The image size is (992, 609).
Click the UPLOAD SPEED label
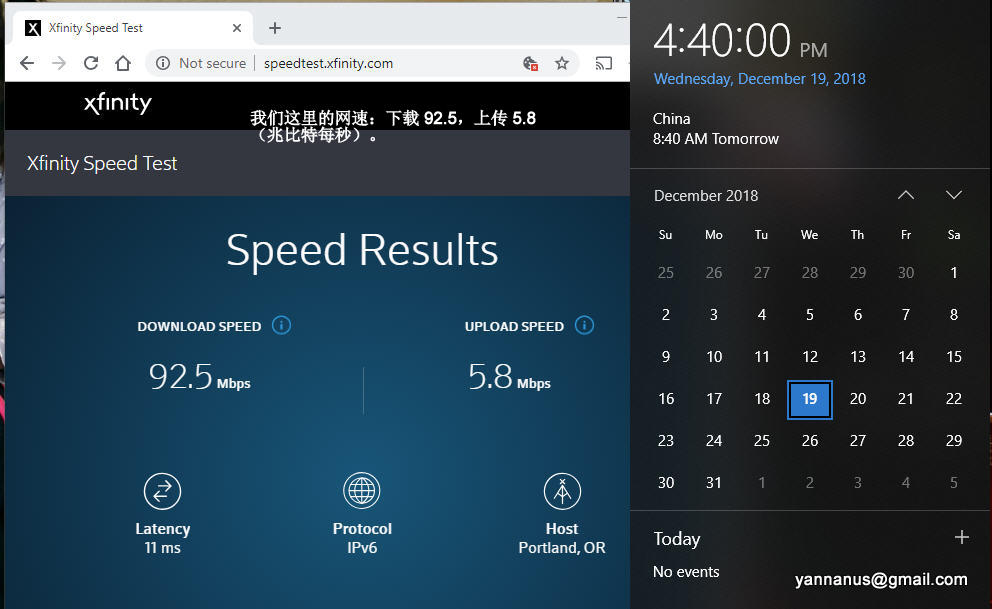[514, 326]
